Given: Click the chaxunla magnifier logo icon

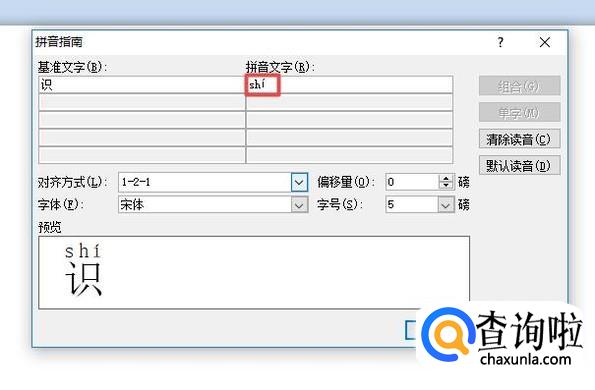Looking at the screenshot, I should pyautogui.click(x=448, y=335).
